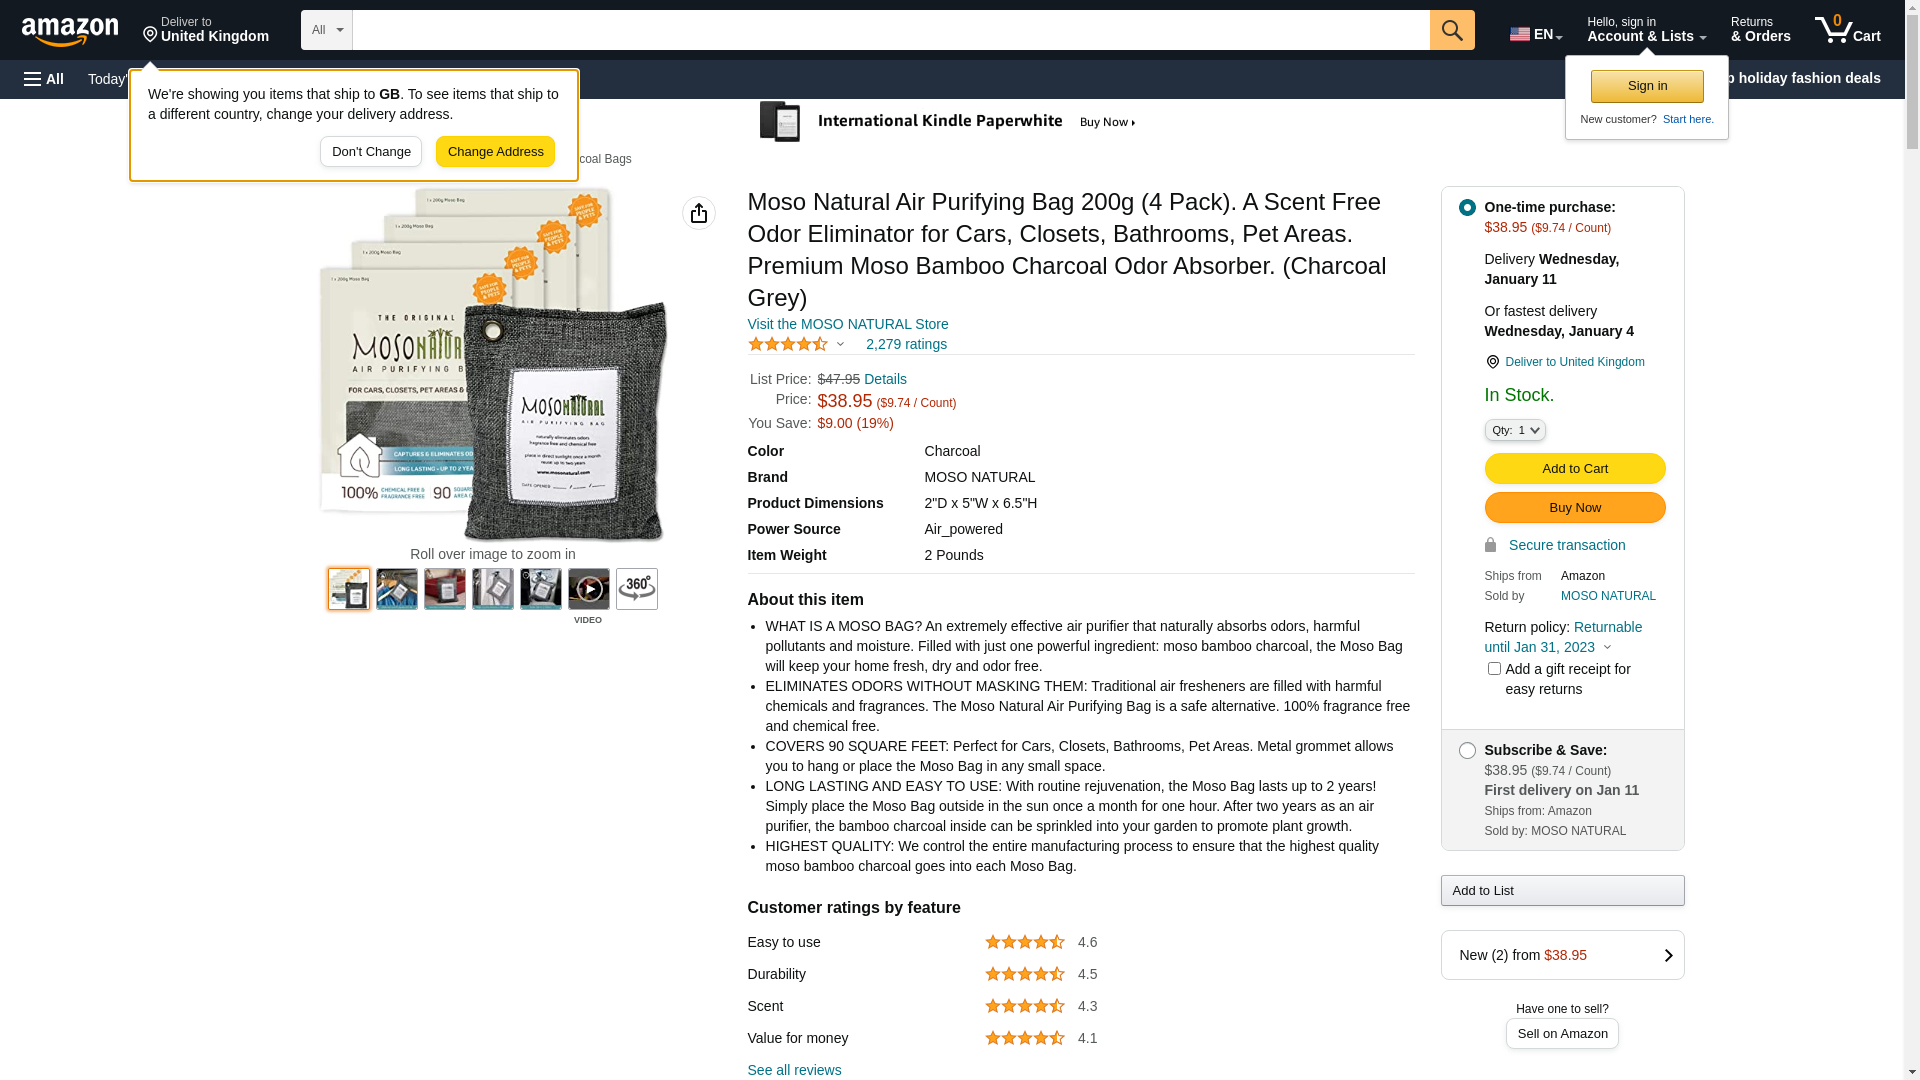Screen dimensions: 1920x1080
Task: Select One-time purchase option
Action: [x=1467, y=208]
